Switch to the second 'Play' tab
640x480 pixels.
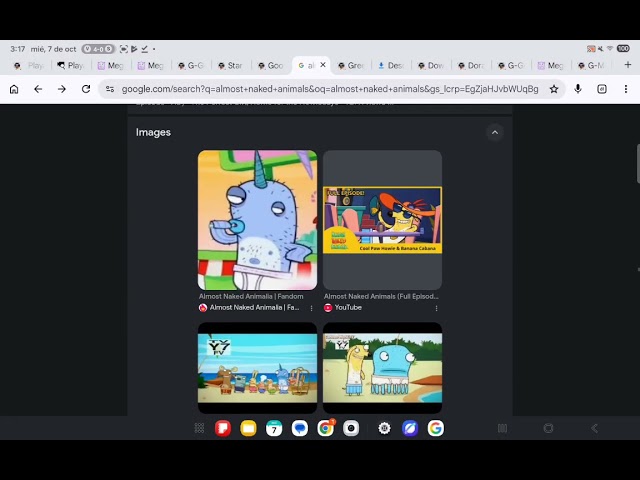(x=70, y=65)
